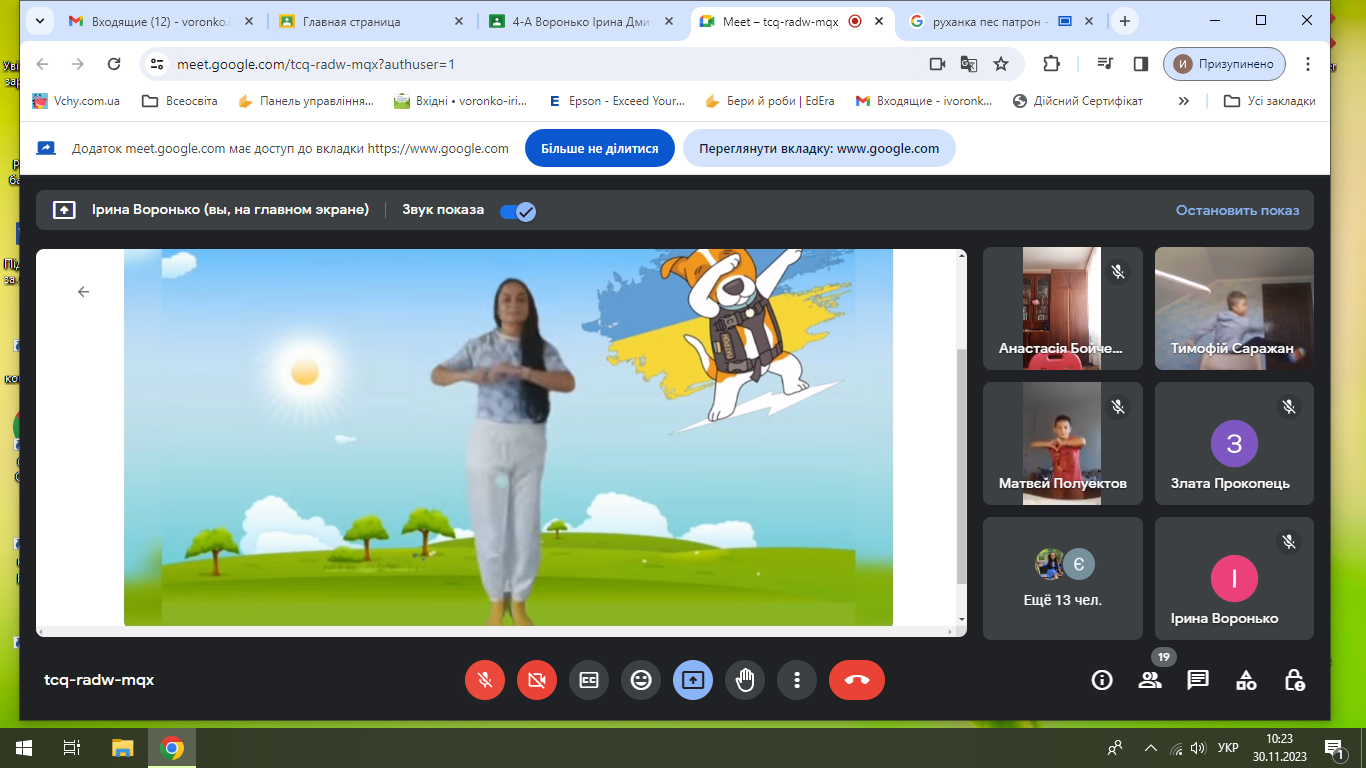Screen dimensions: 1366x768
Task: Toggle the Звук показа switch
Action: pyautogui.click(x=518, y=210)
